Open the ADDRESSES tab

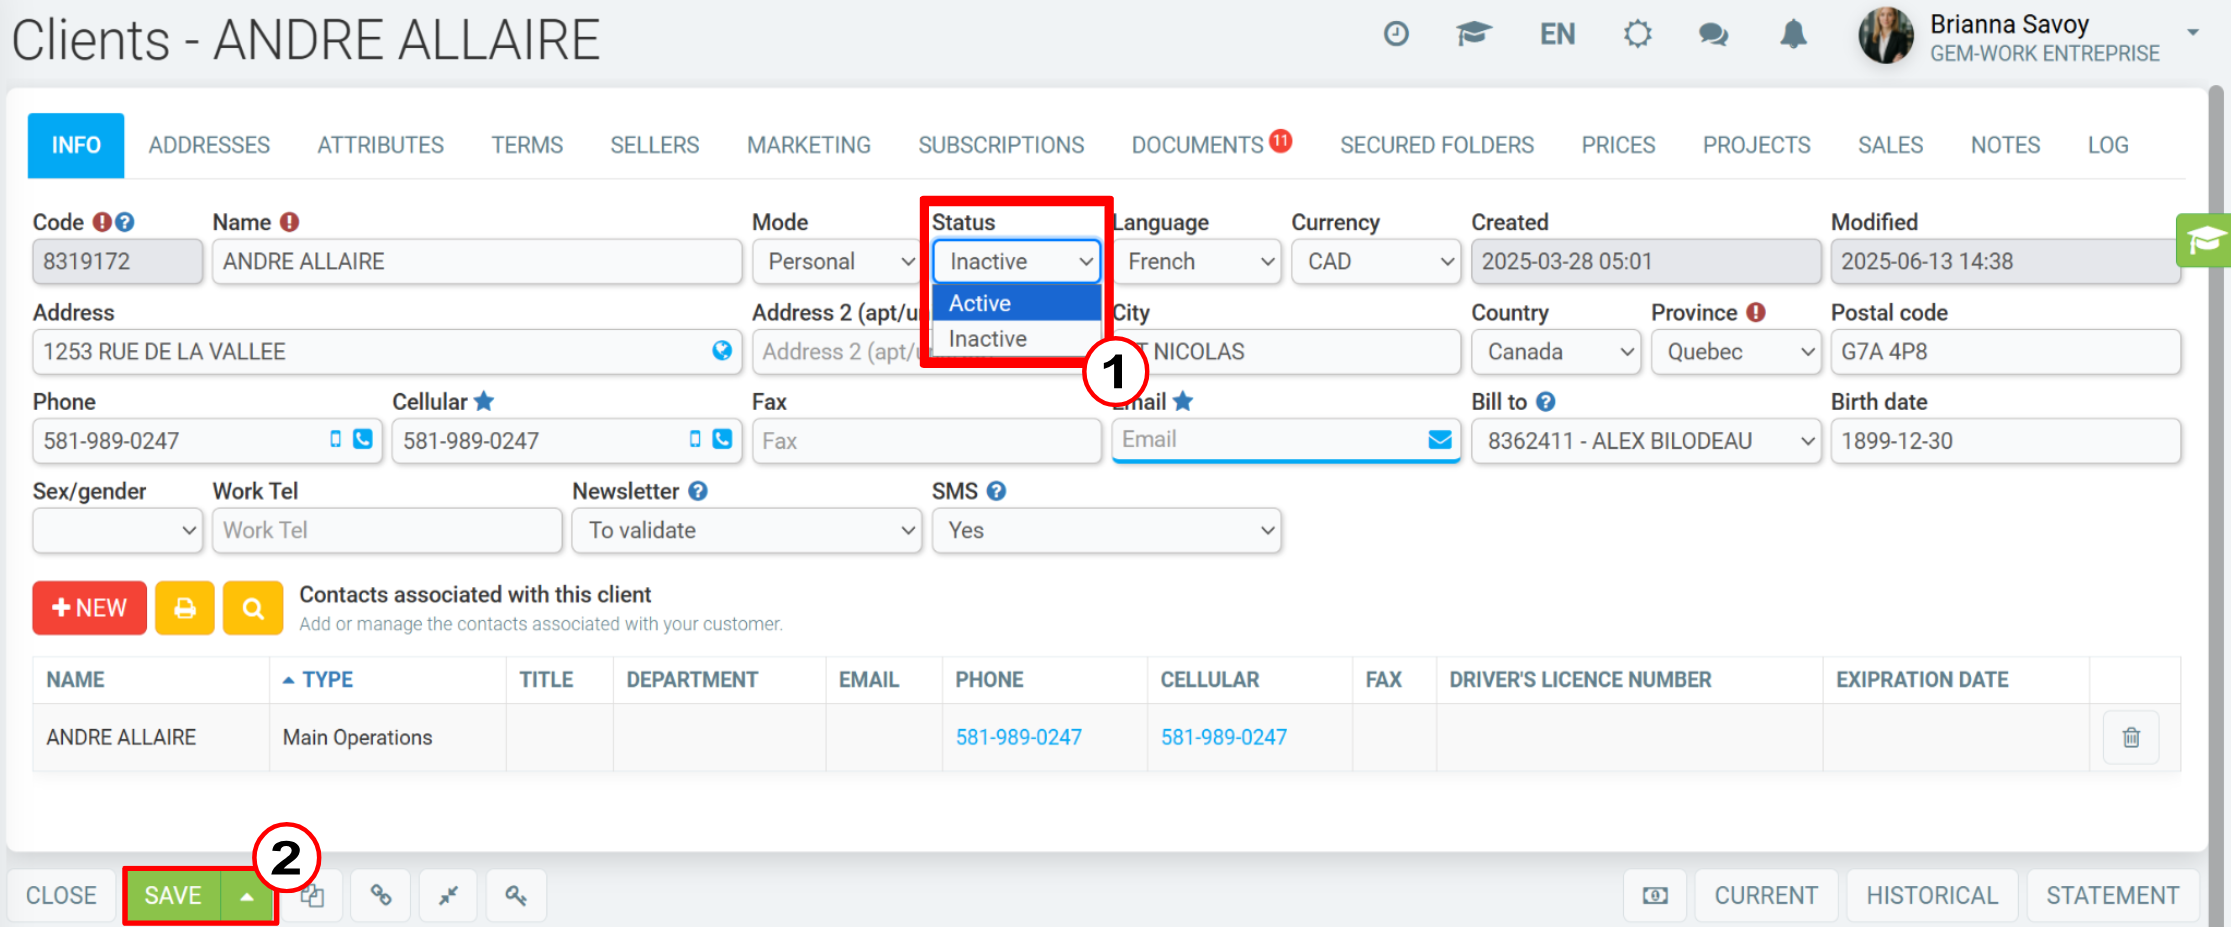tap(209, 145)
